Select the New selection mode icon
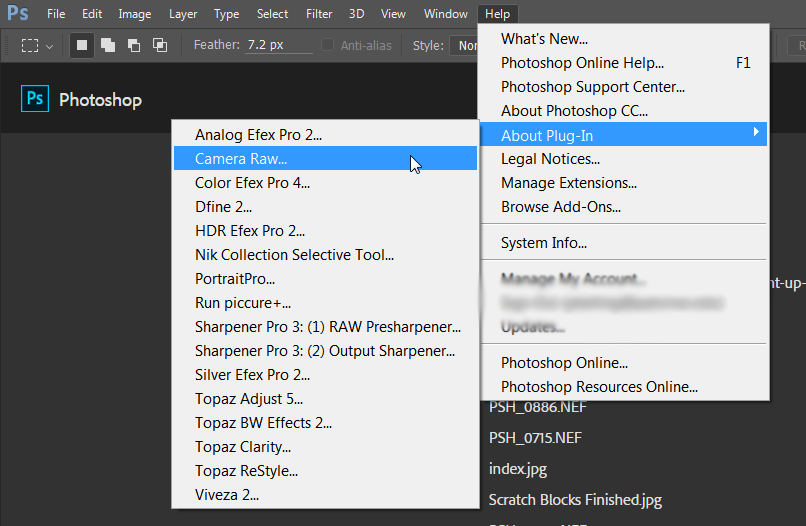Image resolution: width=806 pixels, height=526 pixels. pos(84,45)
